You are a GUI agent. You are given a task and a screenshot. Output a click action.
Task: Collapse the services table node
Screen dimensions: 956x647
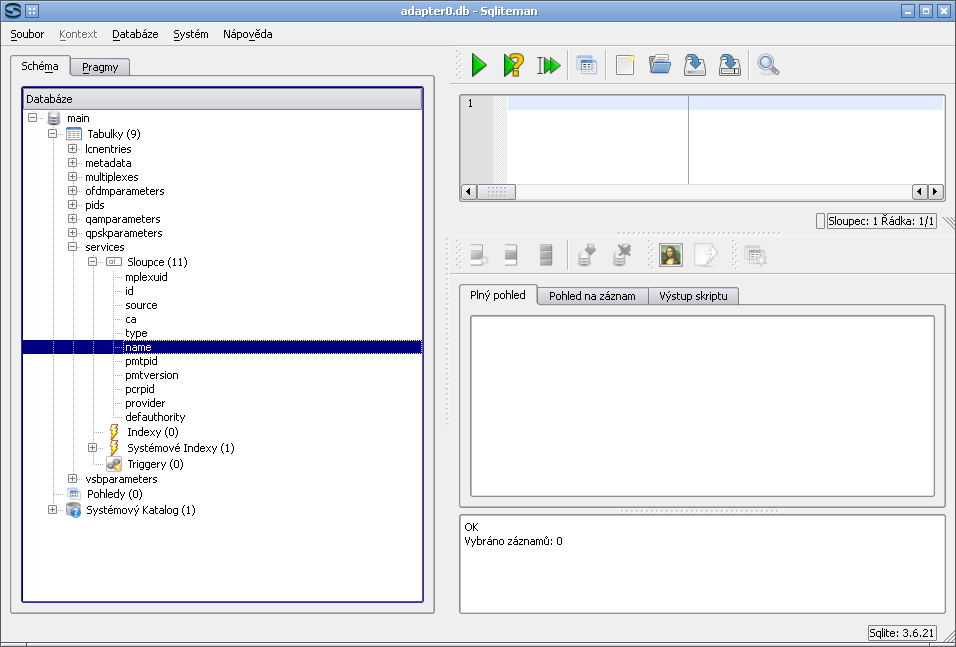[73, 246]
